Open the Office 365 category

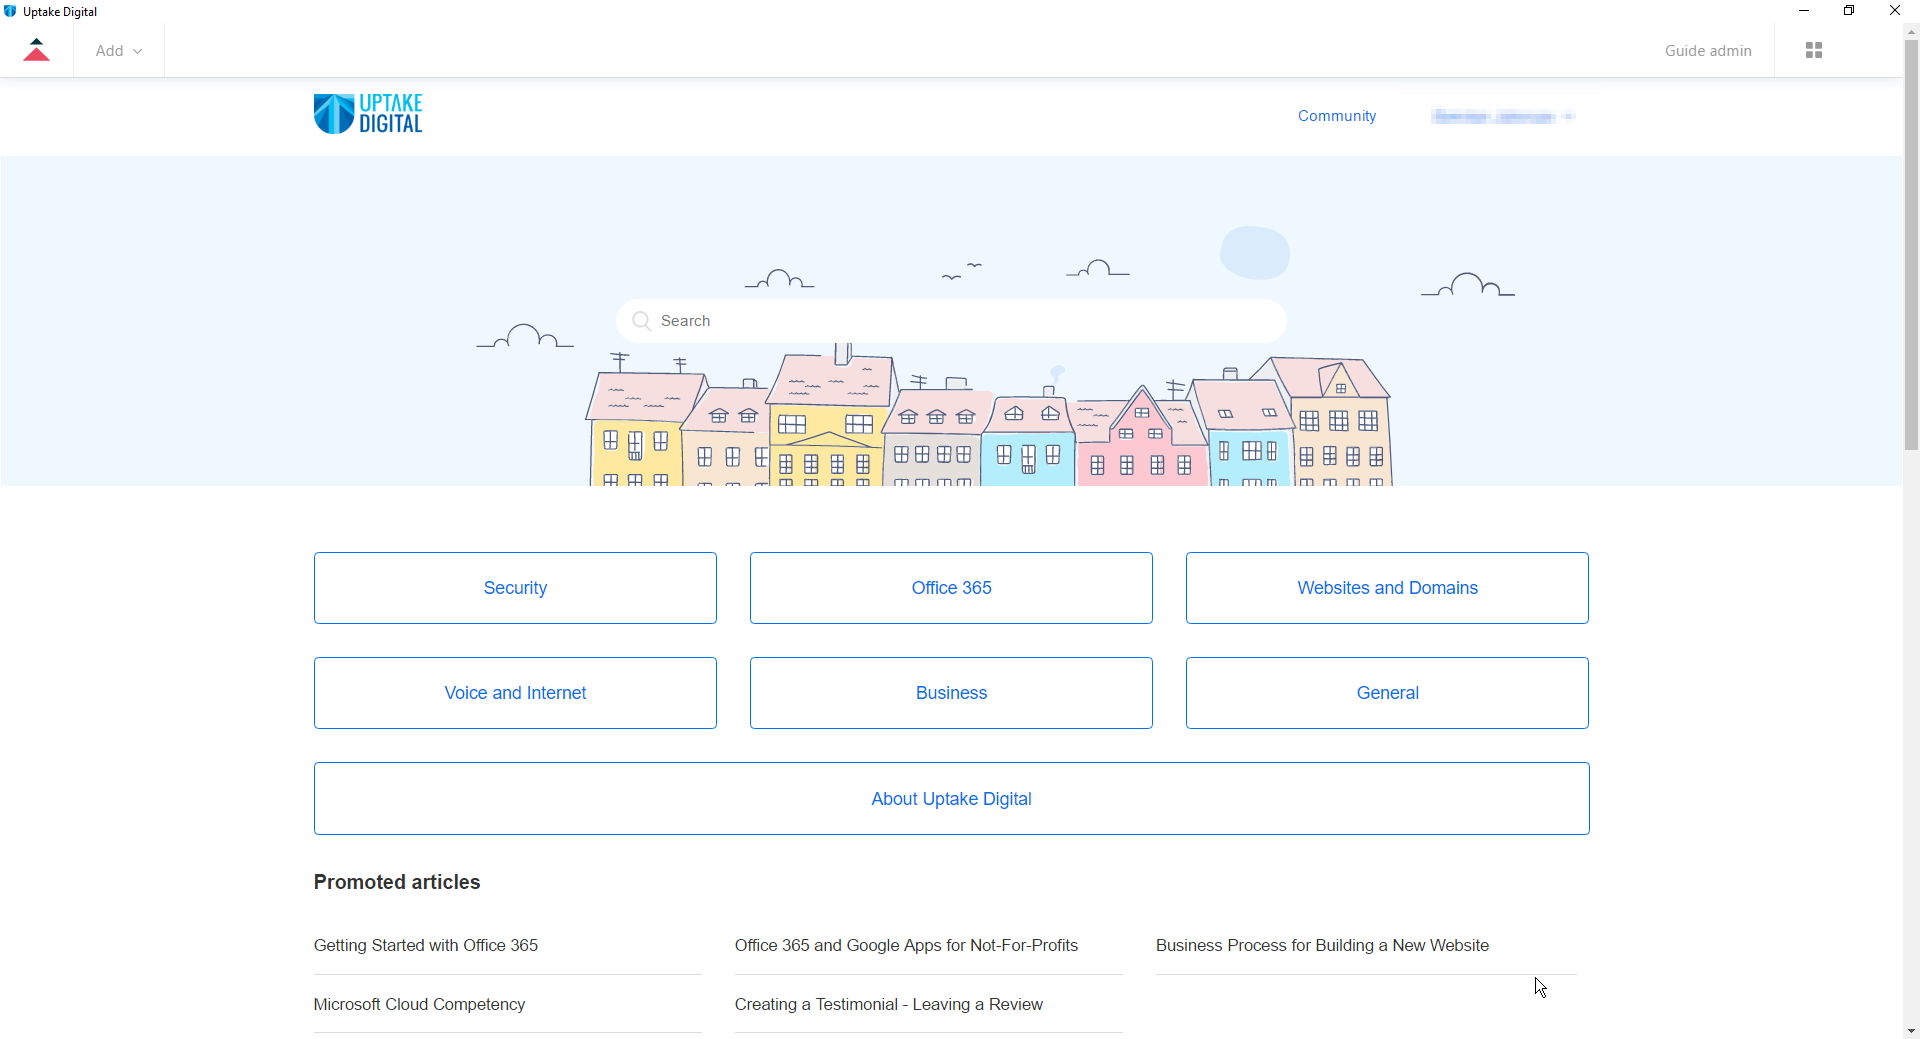[x=951, y=588]
